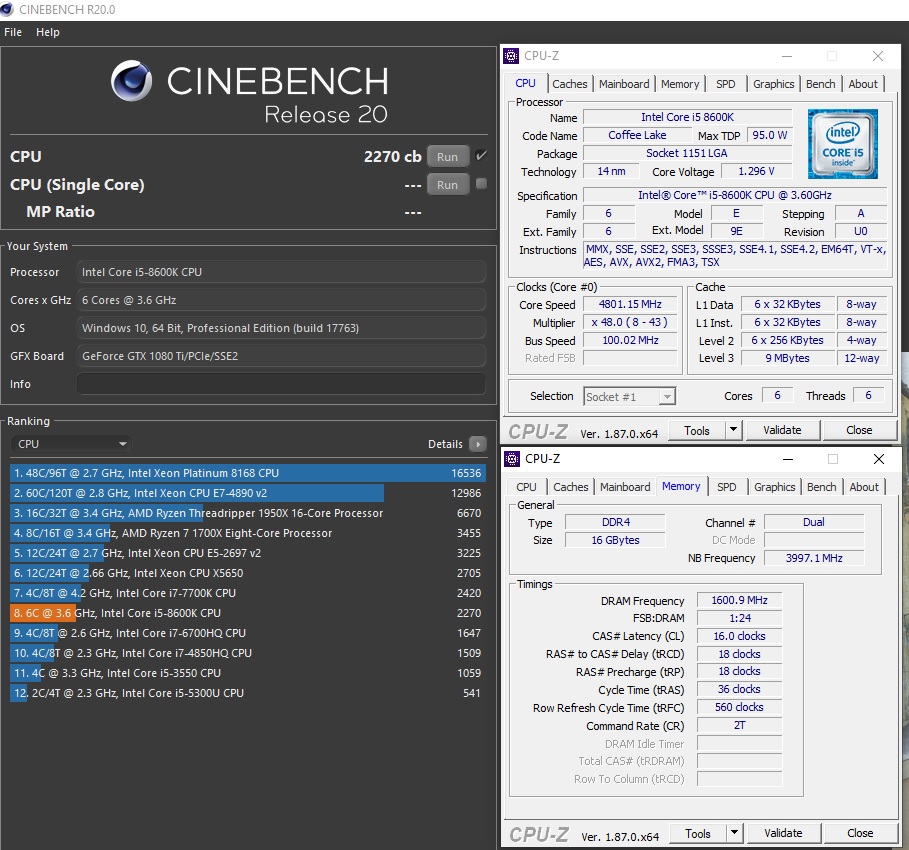
Task: Click Validate in upper CPU-Z window
Action: pos(783,430)
